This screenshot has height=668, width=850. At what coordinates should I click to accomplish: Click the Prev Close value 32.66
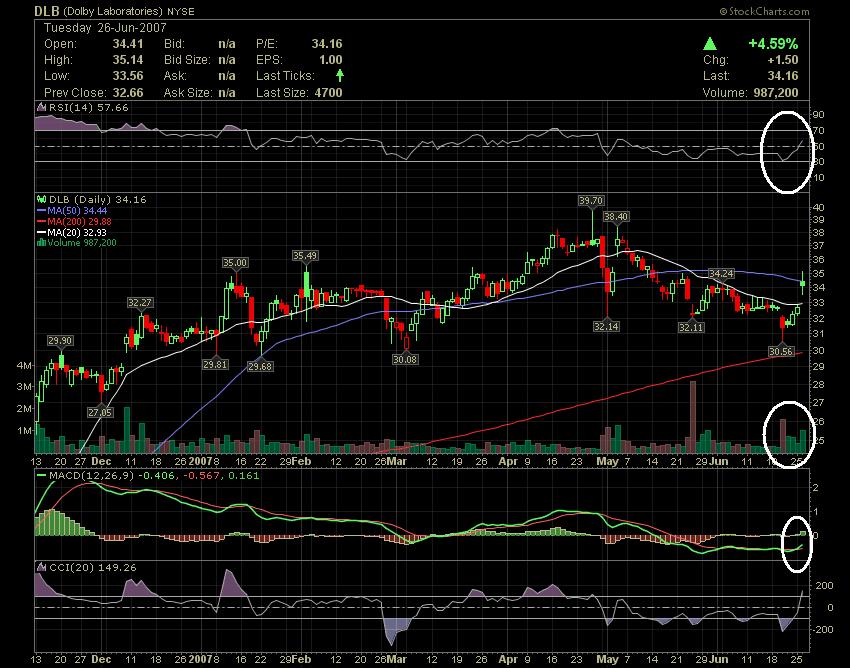click(x=128, y=93)
